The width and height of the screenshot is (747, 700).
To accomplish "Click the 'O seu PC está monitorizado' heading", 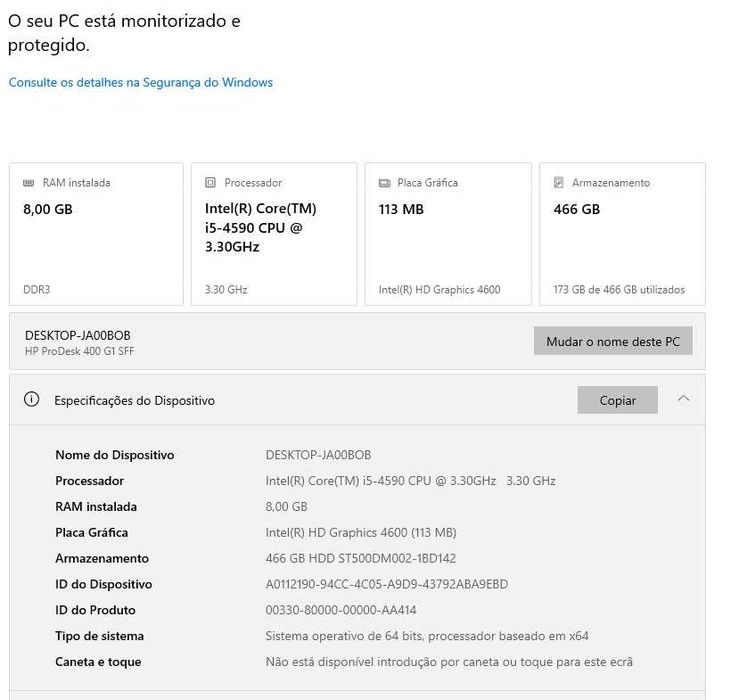I will (x=124, y=33).
